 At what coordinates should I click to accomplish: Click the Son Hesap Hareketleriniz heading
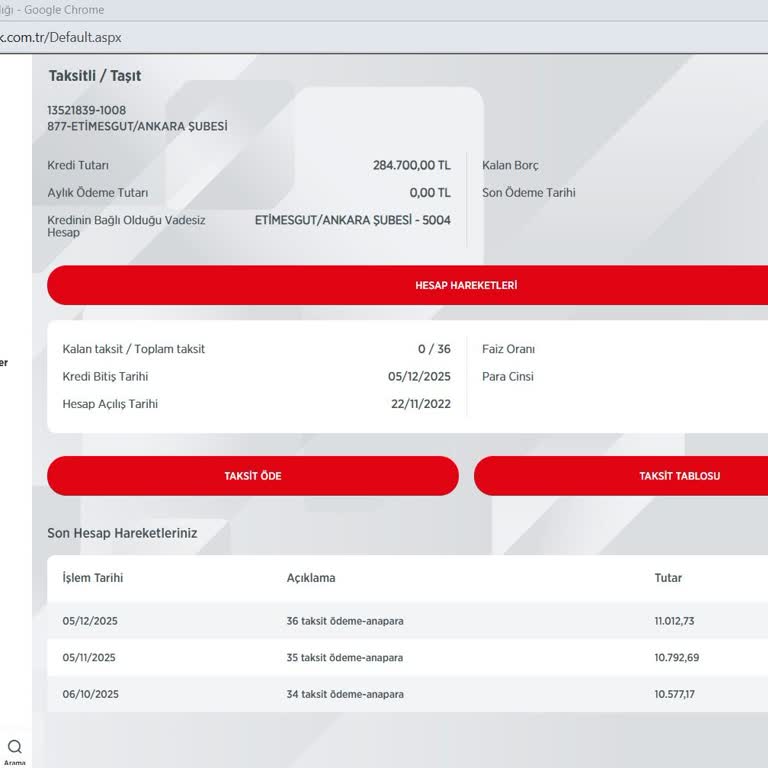[122, 533]
